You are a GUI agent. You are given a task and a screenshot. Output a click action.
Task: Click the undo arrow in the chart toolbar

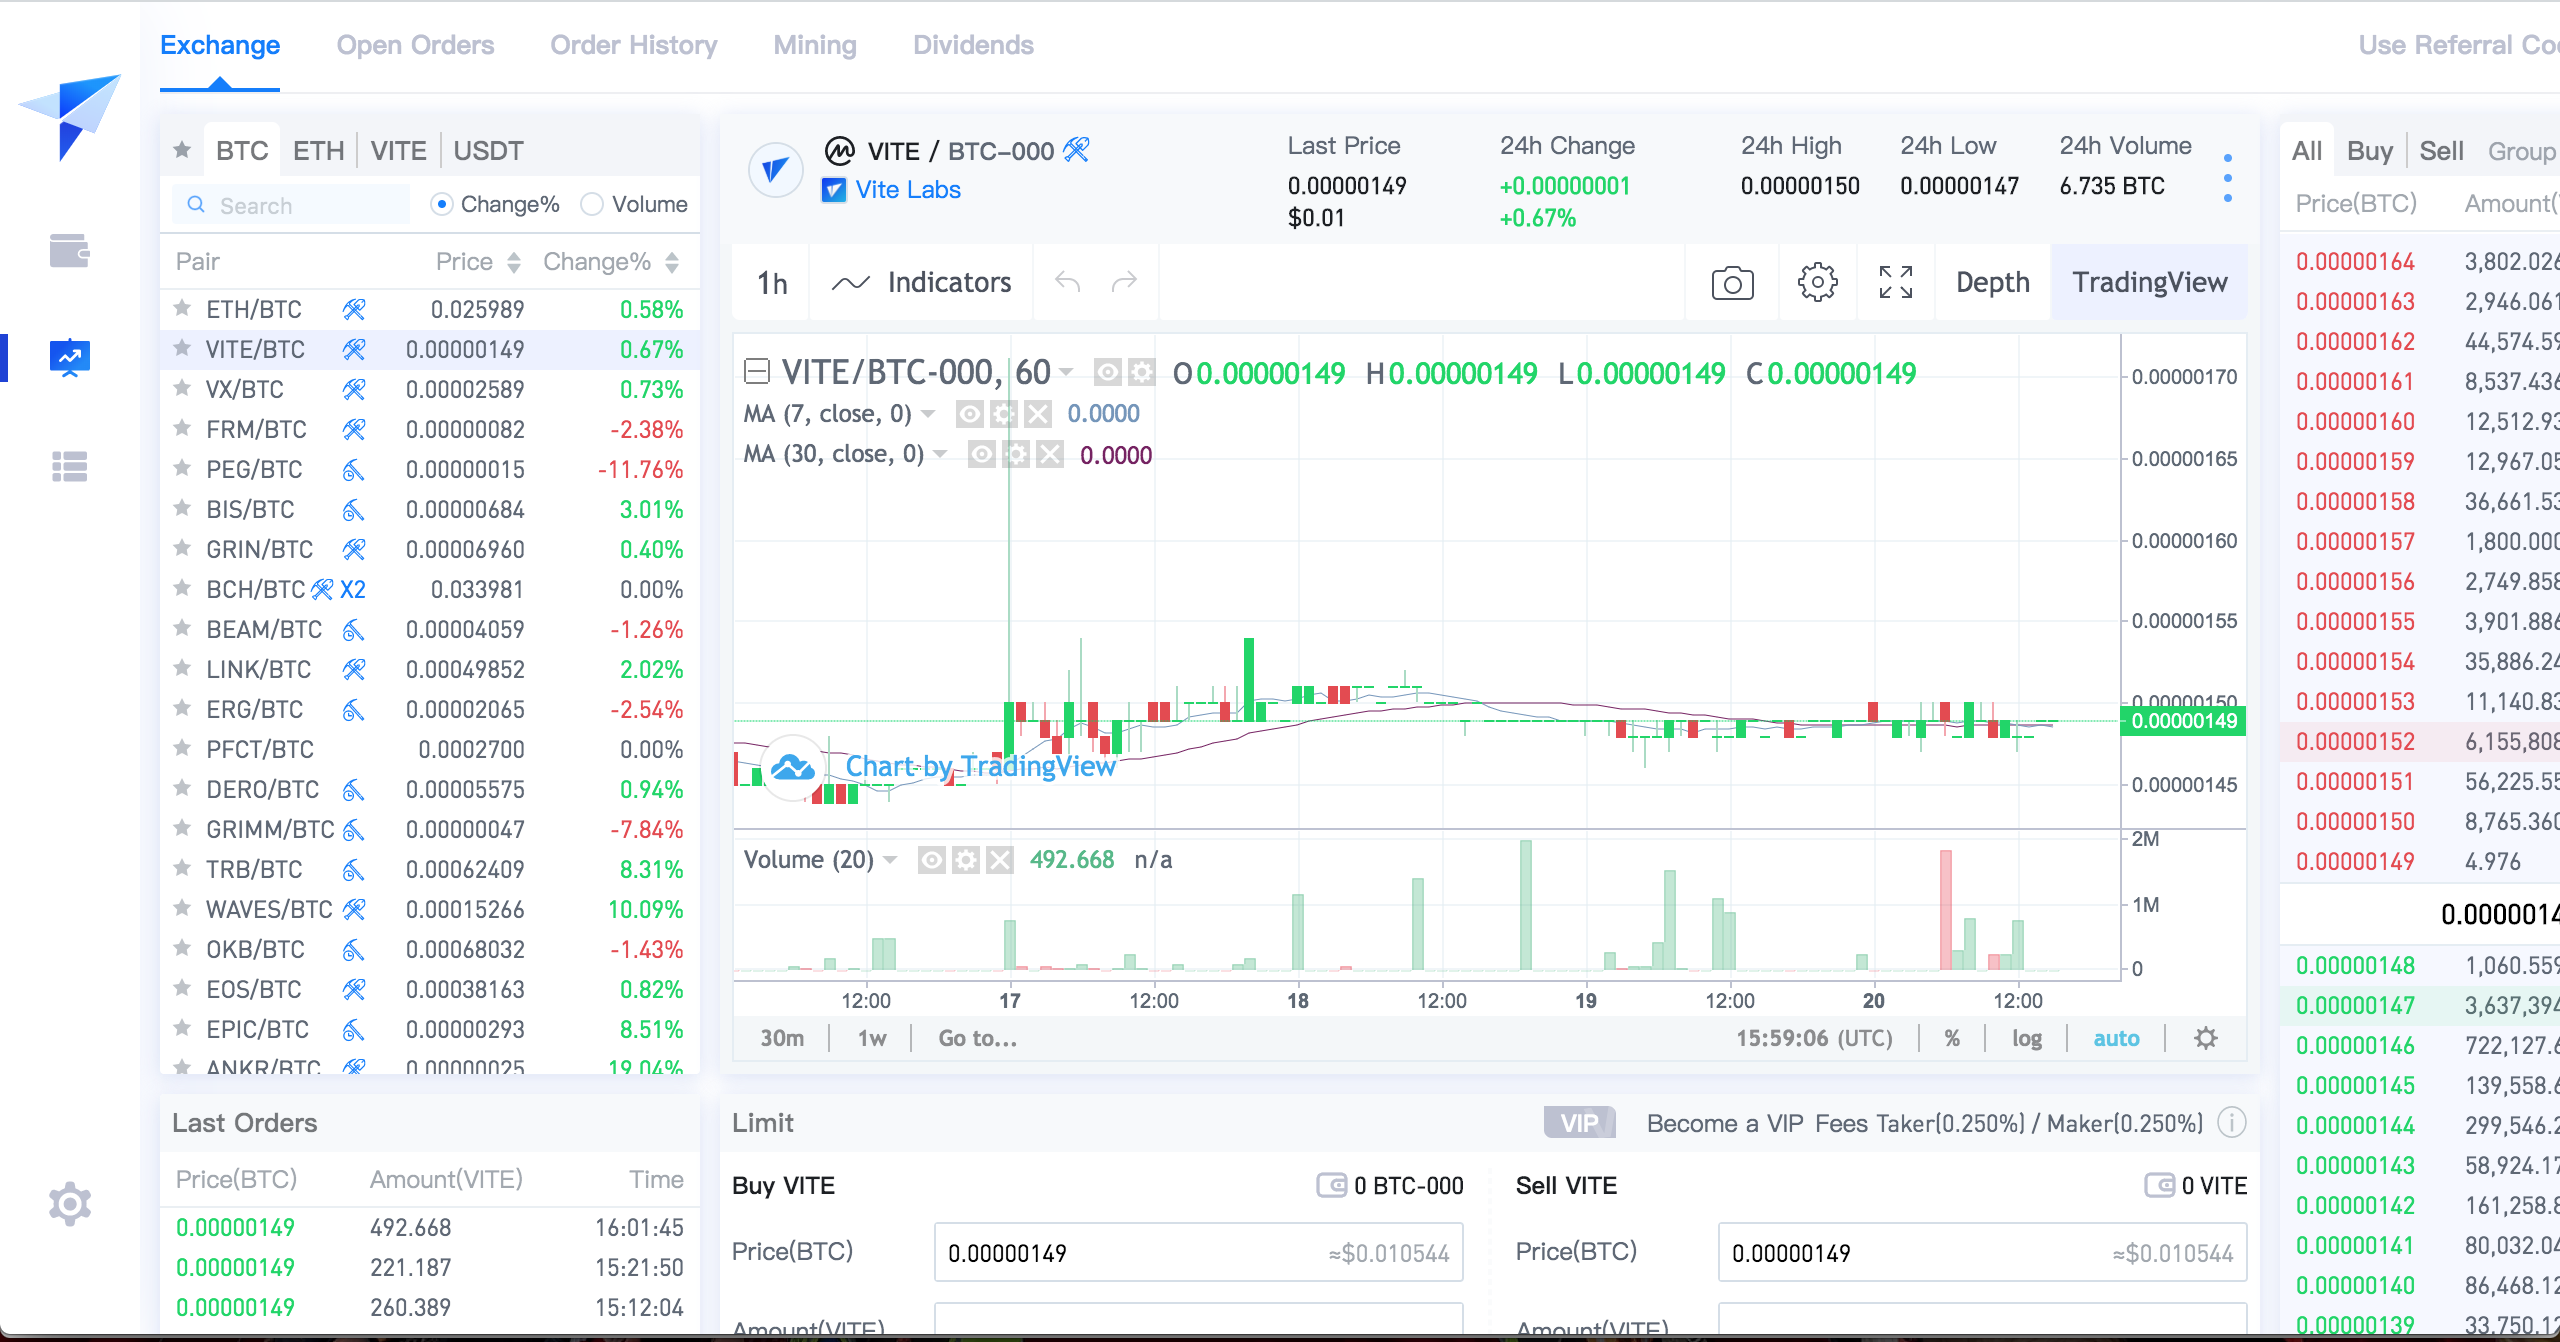pos(1068,283)
